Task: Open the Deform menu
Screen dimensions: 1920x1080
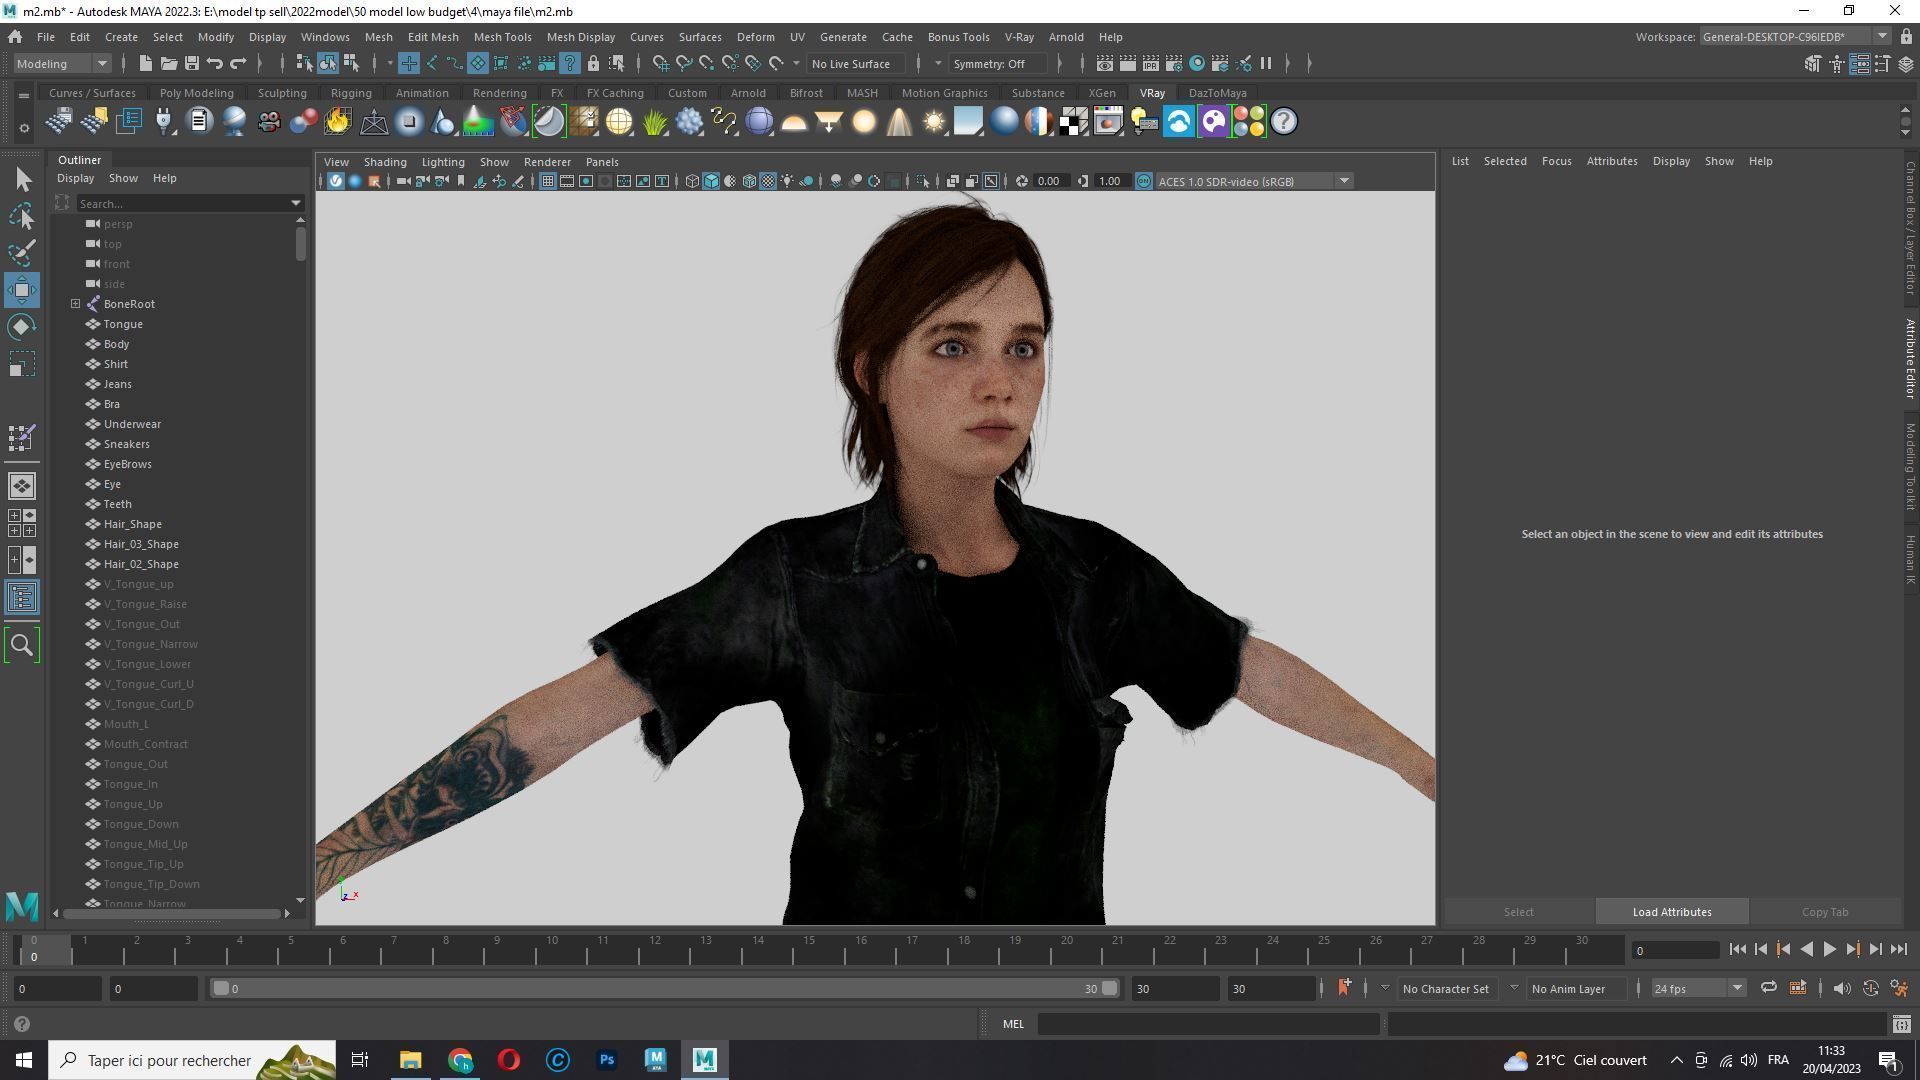Action: click(755, 37)
